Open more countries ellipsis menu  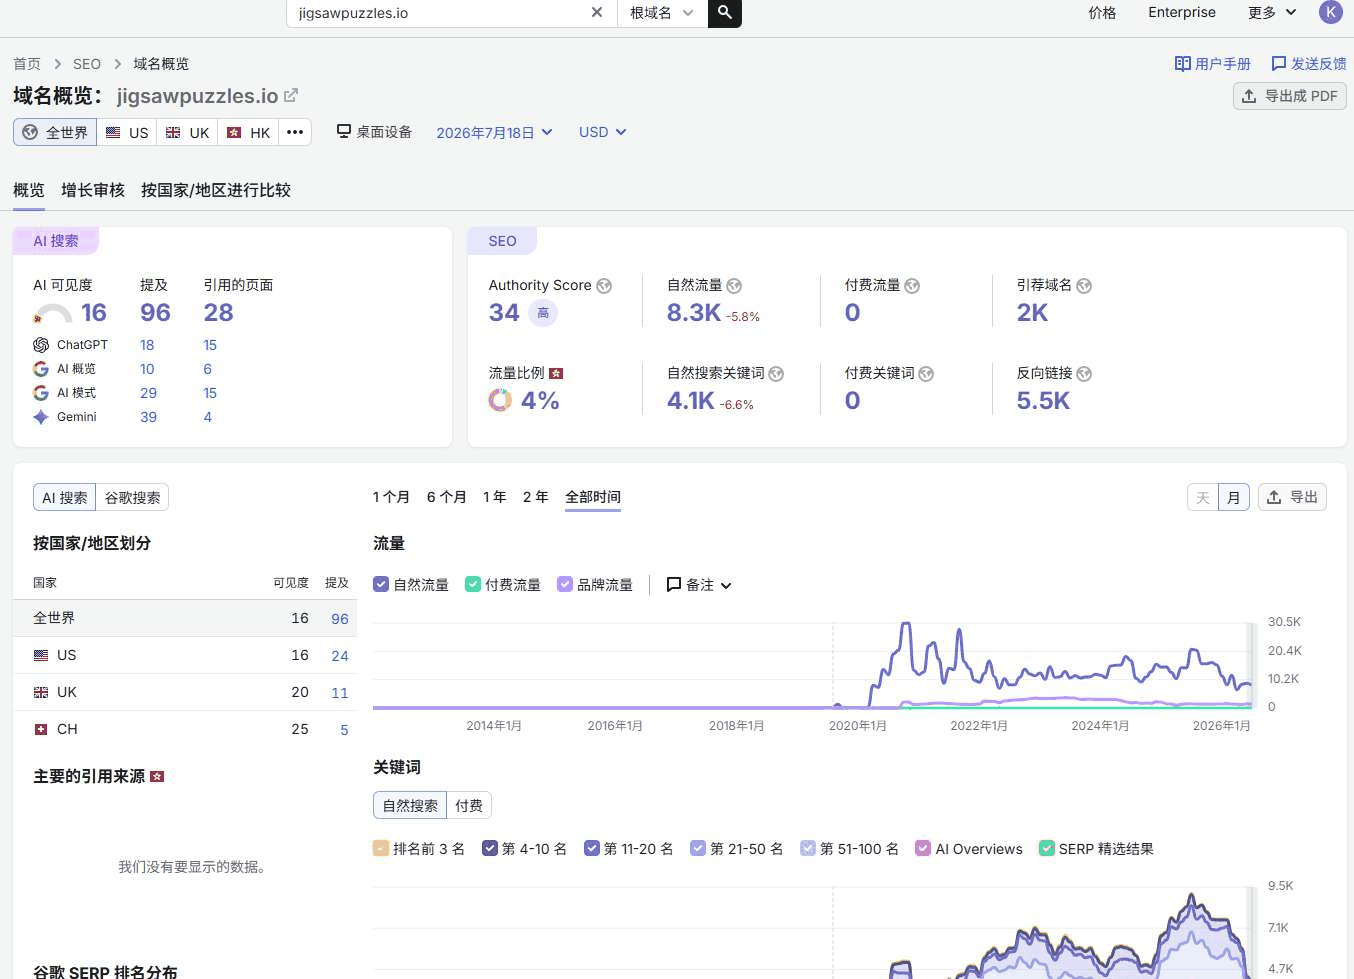point(295,132)
